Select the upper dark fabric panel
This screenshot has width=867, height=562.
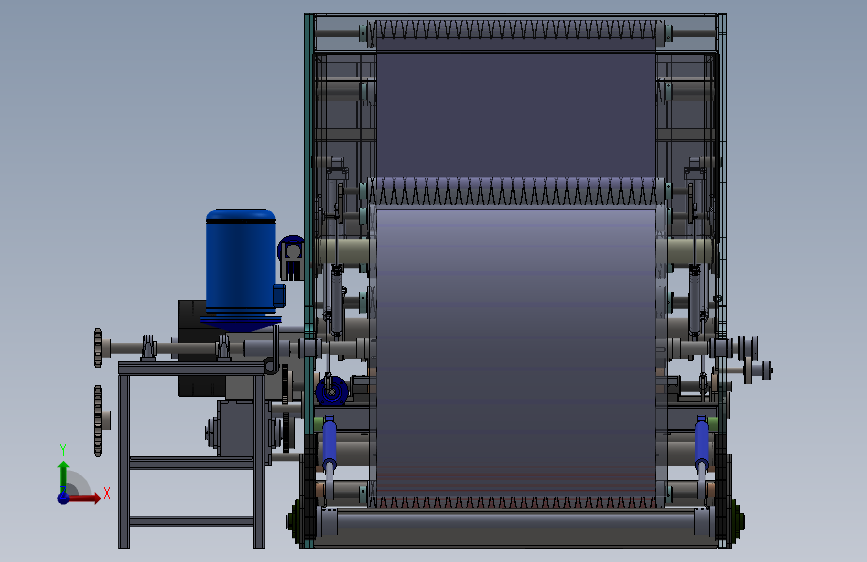pyautogui.click(x=515, y=115)
